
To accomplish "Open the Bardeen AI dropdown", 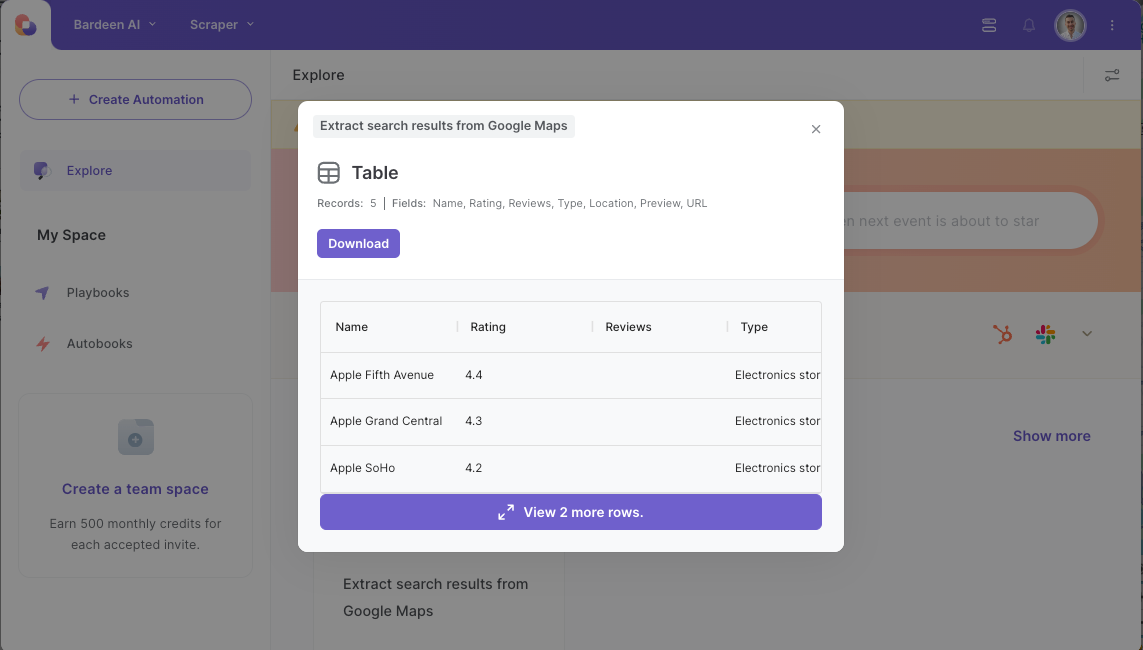I will 114,24.
